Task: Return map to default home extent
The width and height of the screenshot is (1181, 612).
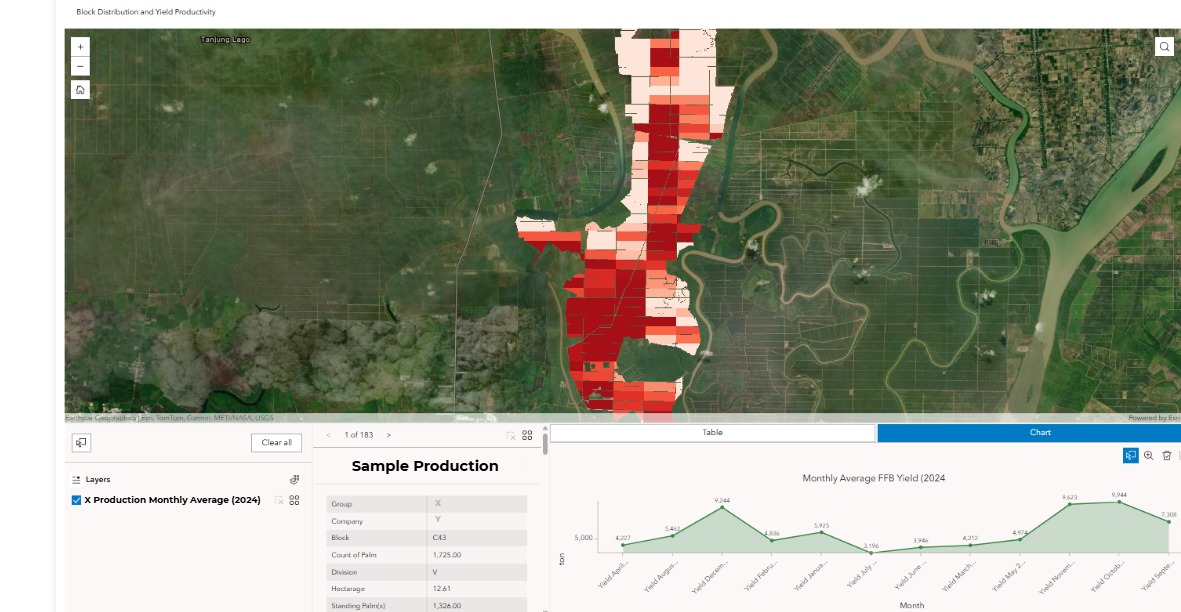Action: 80,90
